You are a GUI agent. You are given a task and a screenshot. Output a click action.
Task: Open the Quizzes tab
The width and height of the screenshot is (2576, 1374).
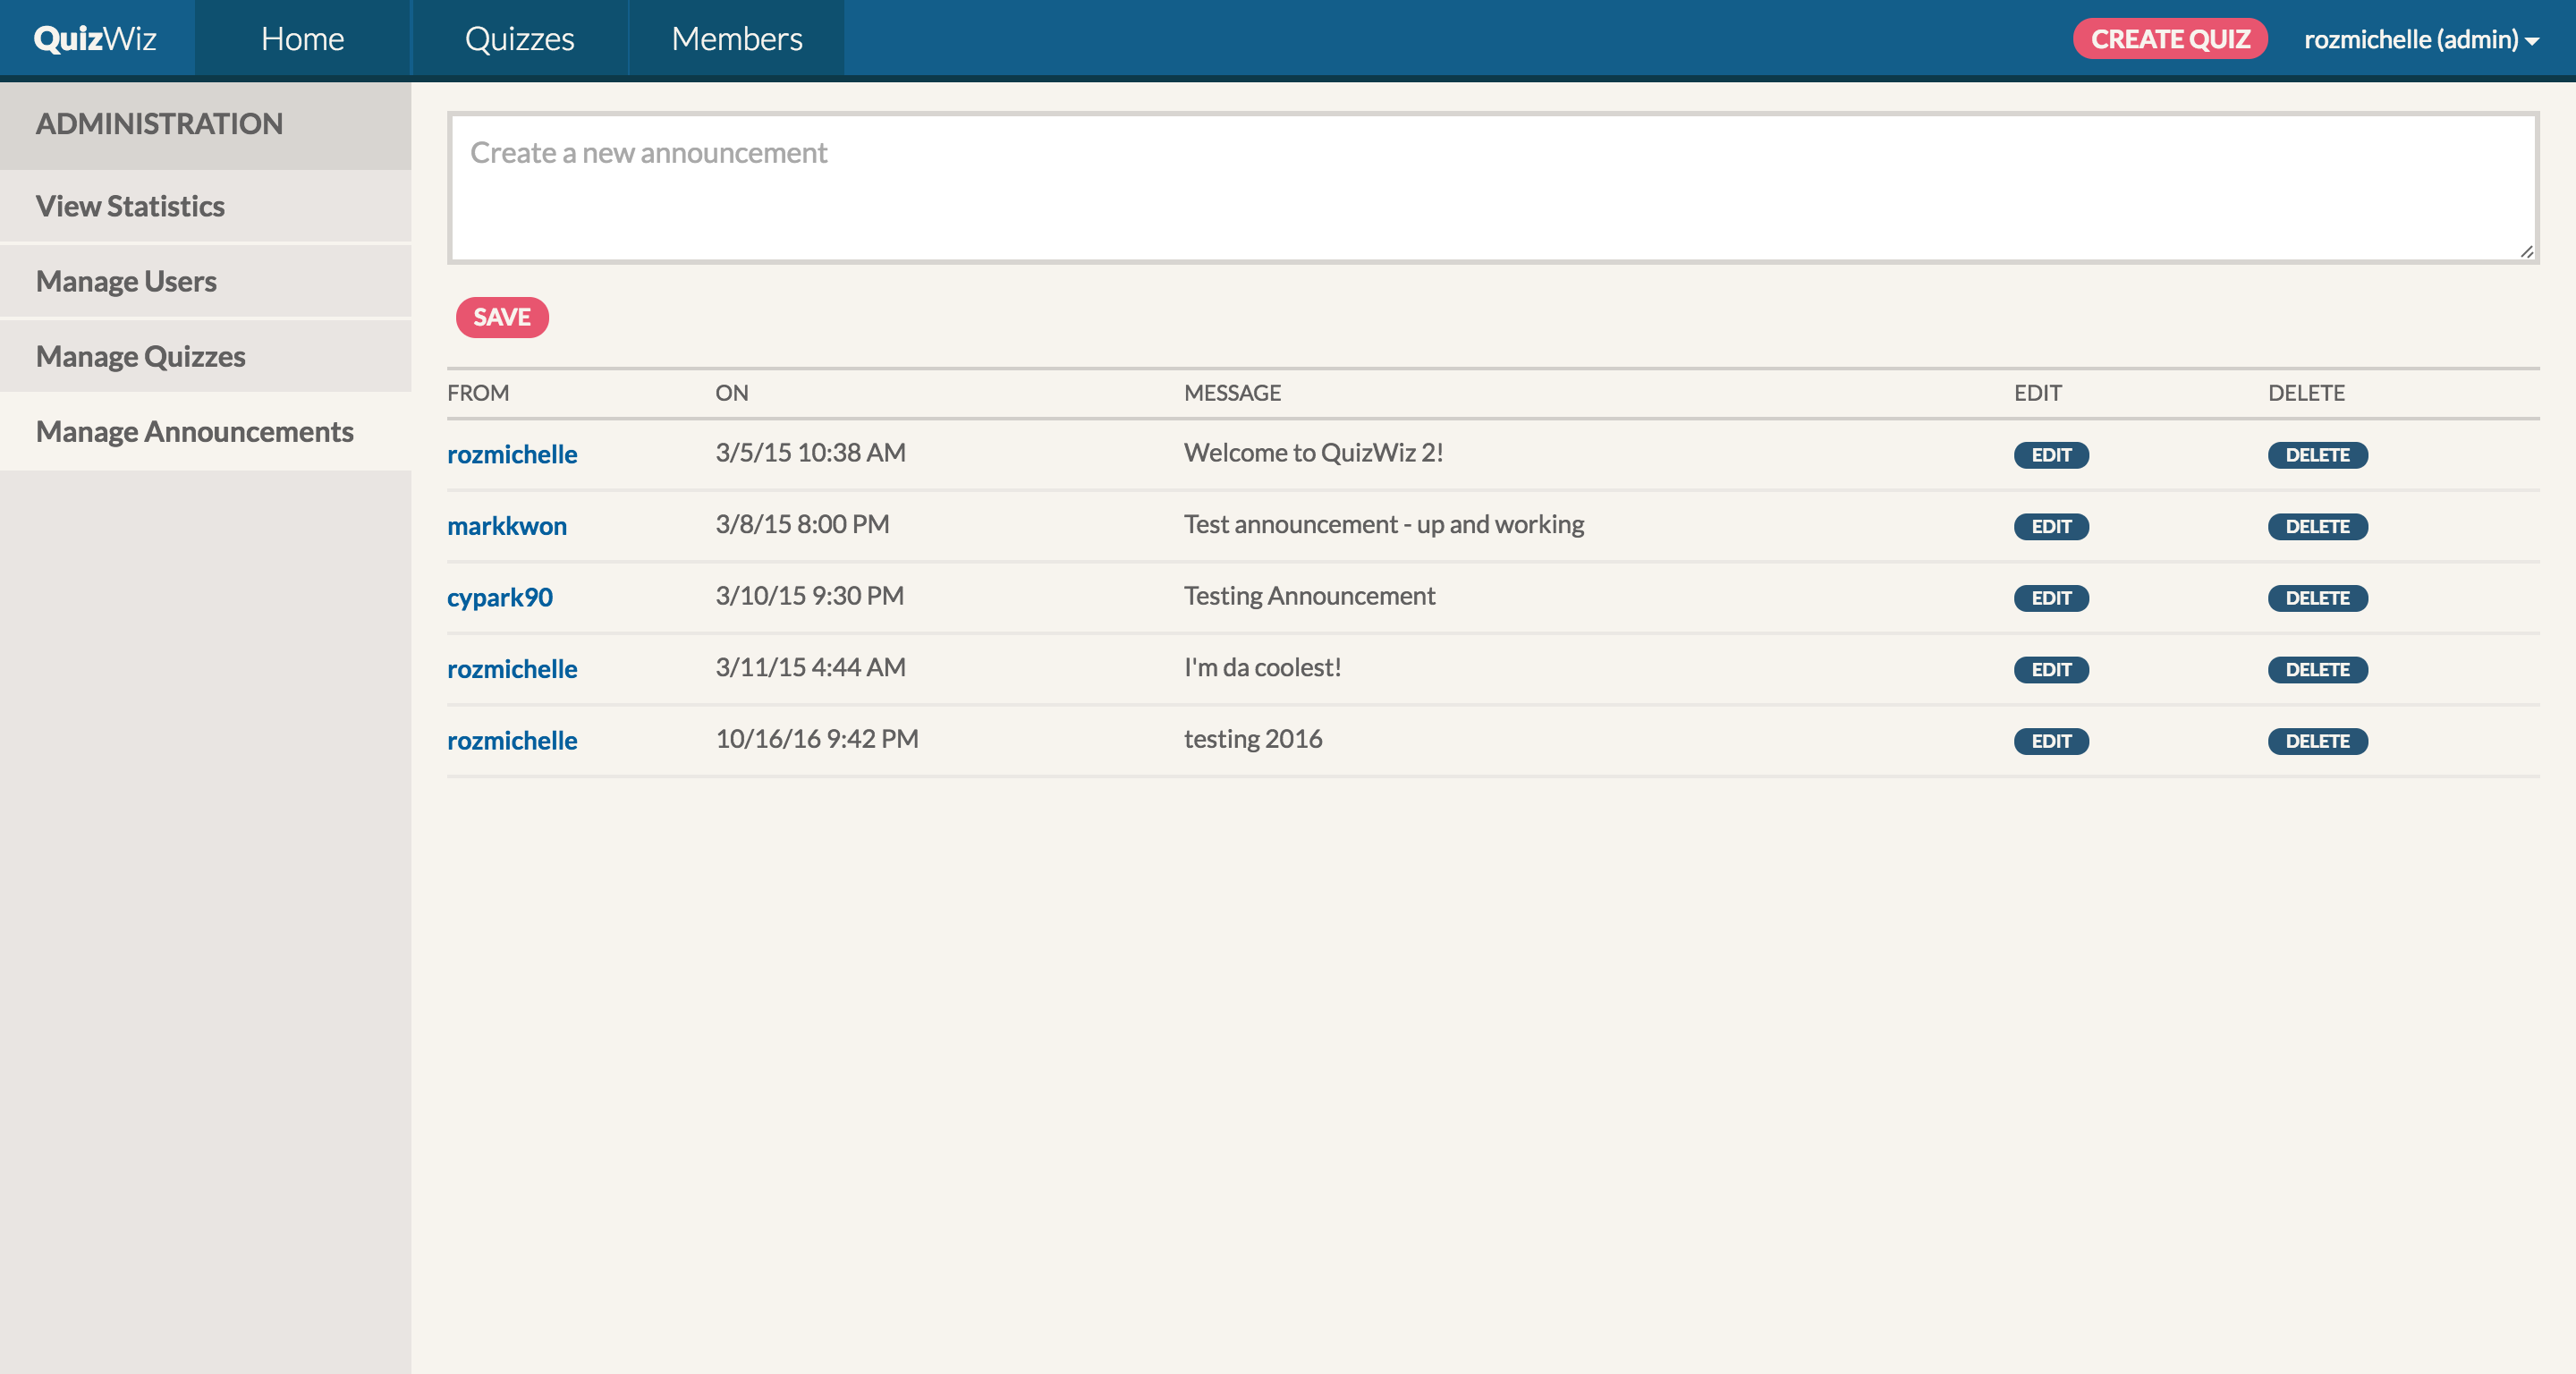519,38
